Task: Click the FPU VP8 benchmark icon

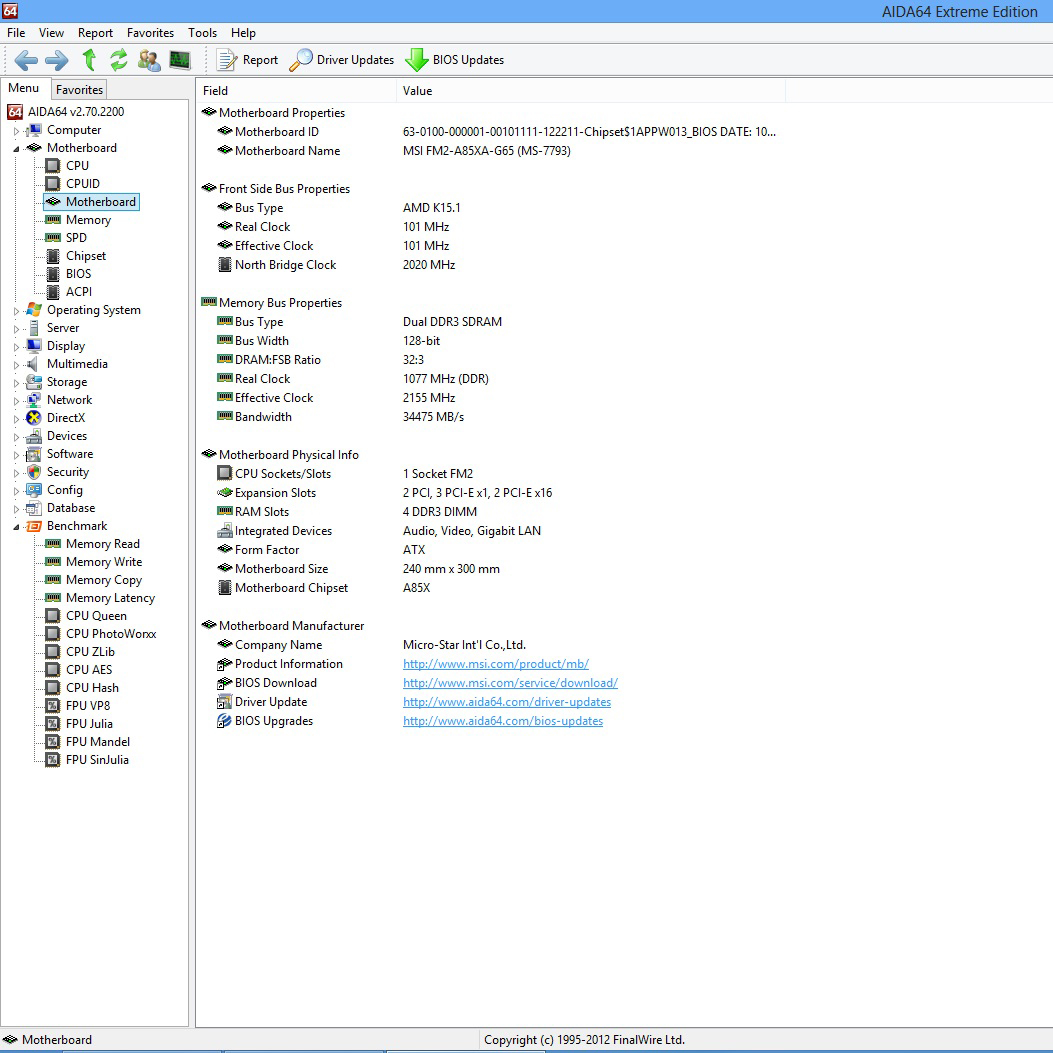Action: click(x=52, y=706)
